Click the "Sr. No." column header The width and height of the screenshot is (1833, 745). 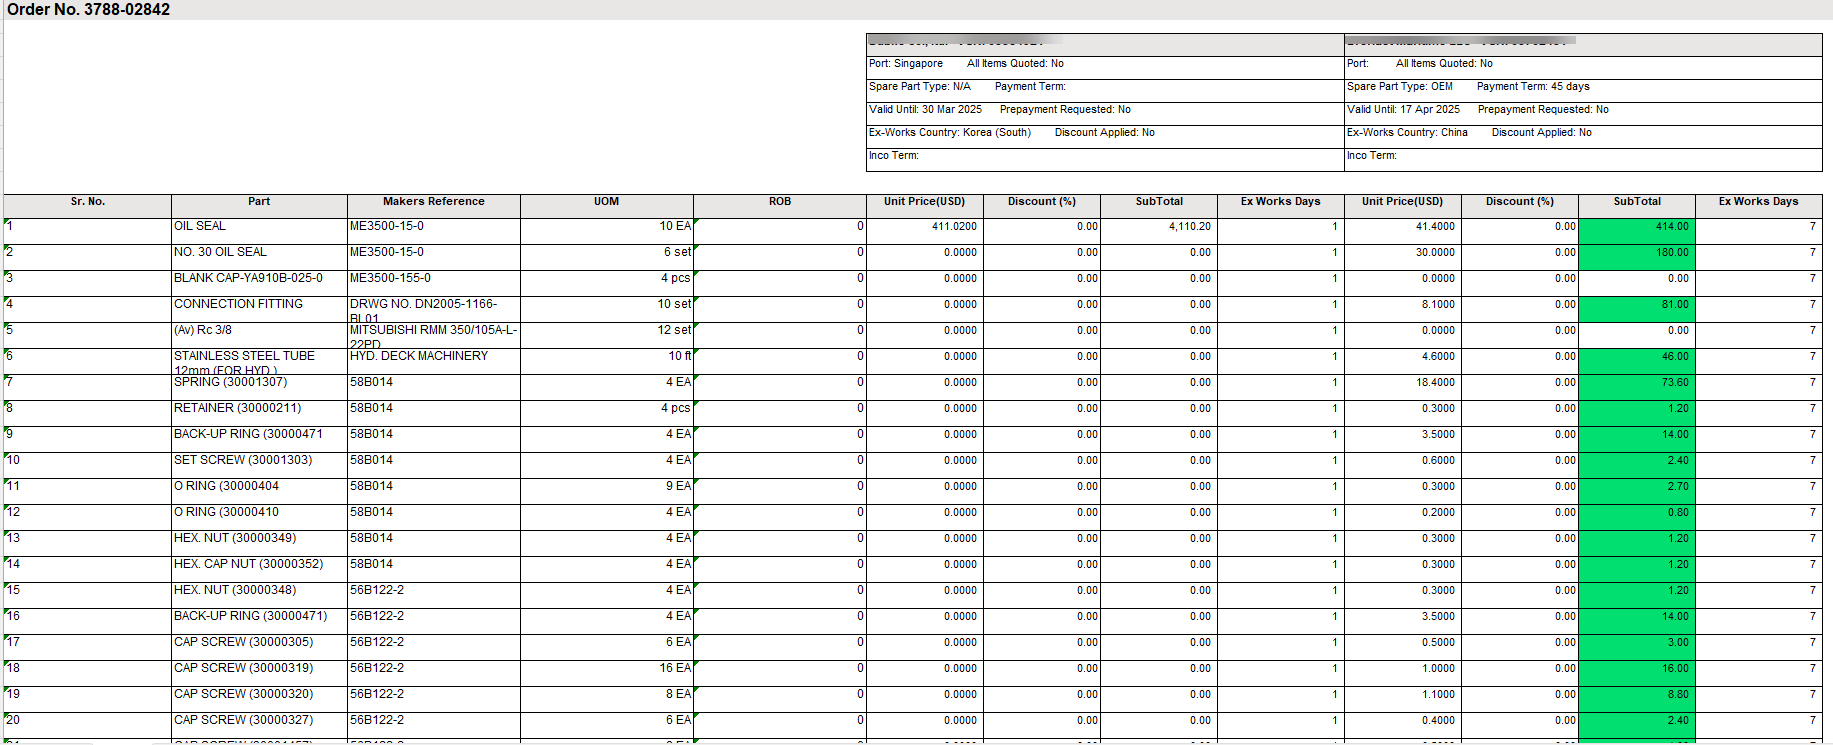click(x=88, y=202)
